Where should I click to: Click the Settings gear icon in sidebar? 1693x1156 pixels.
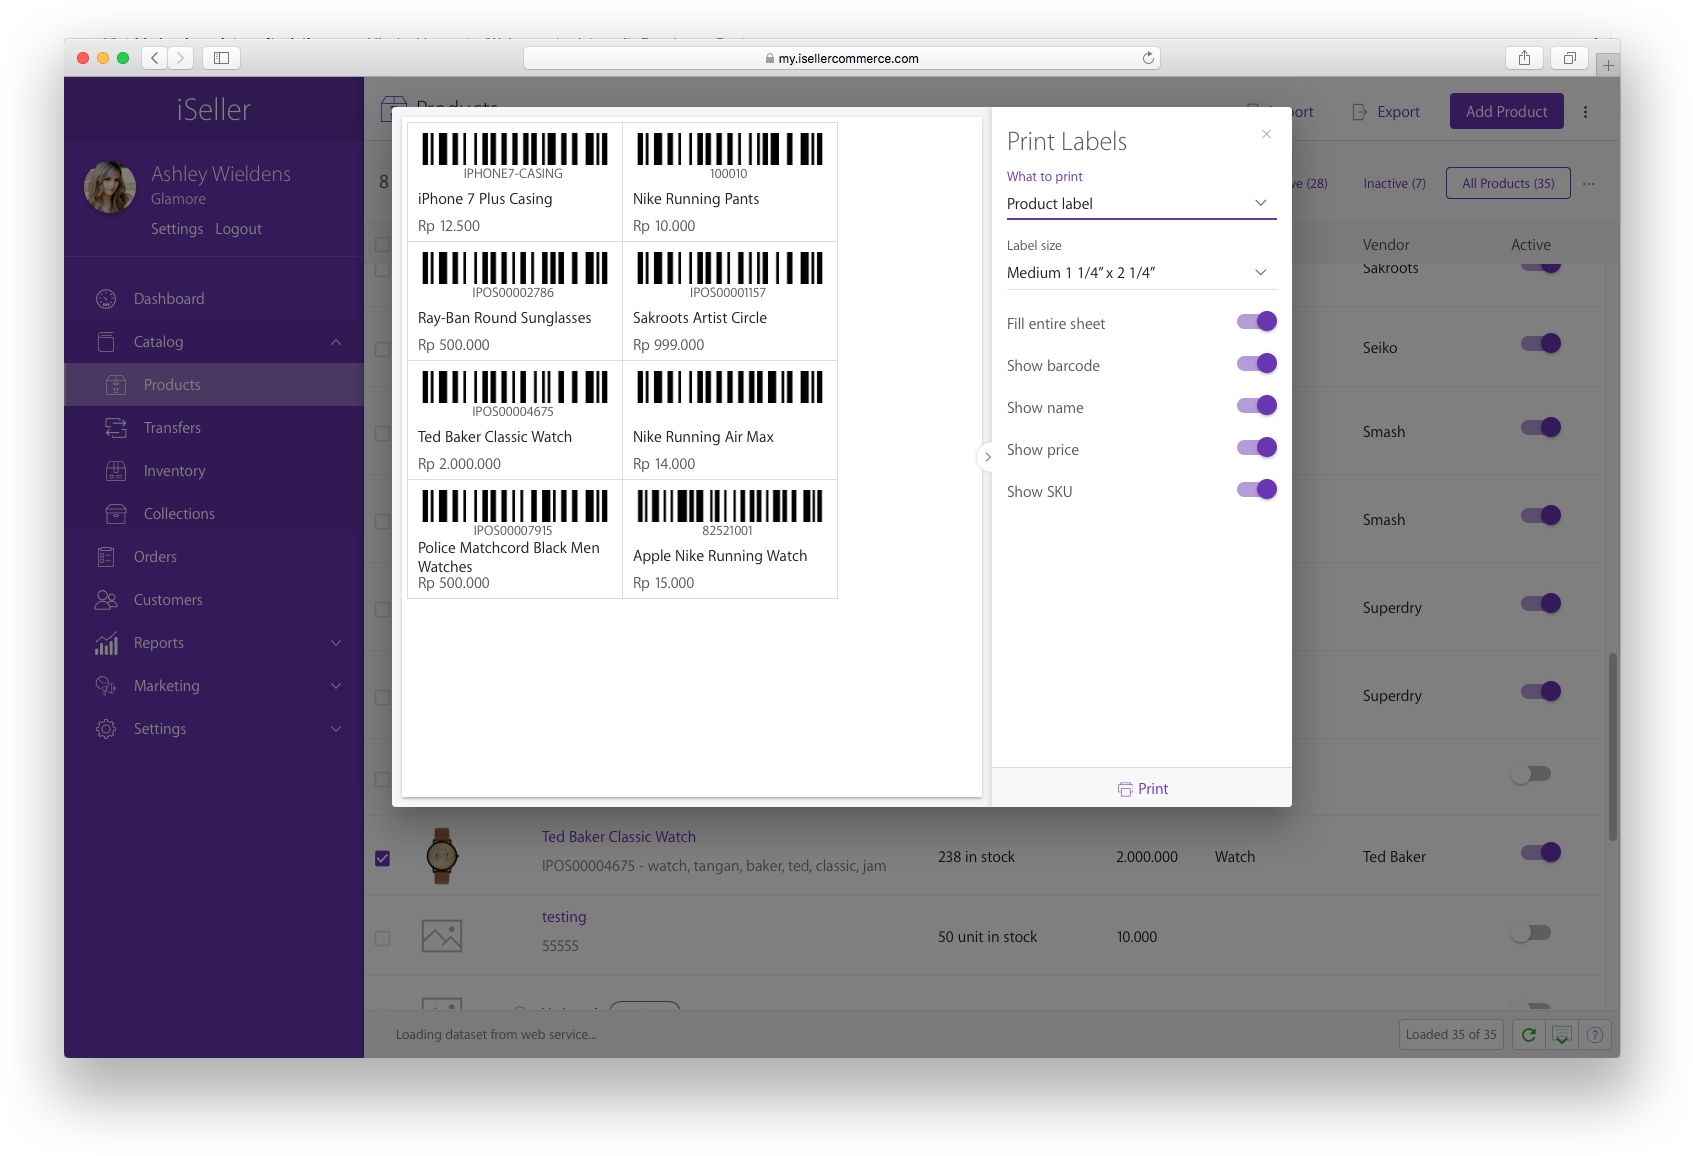tap(106, 729)
